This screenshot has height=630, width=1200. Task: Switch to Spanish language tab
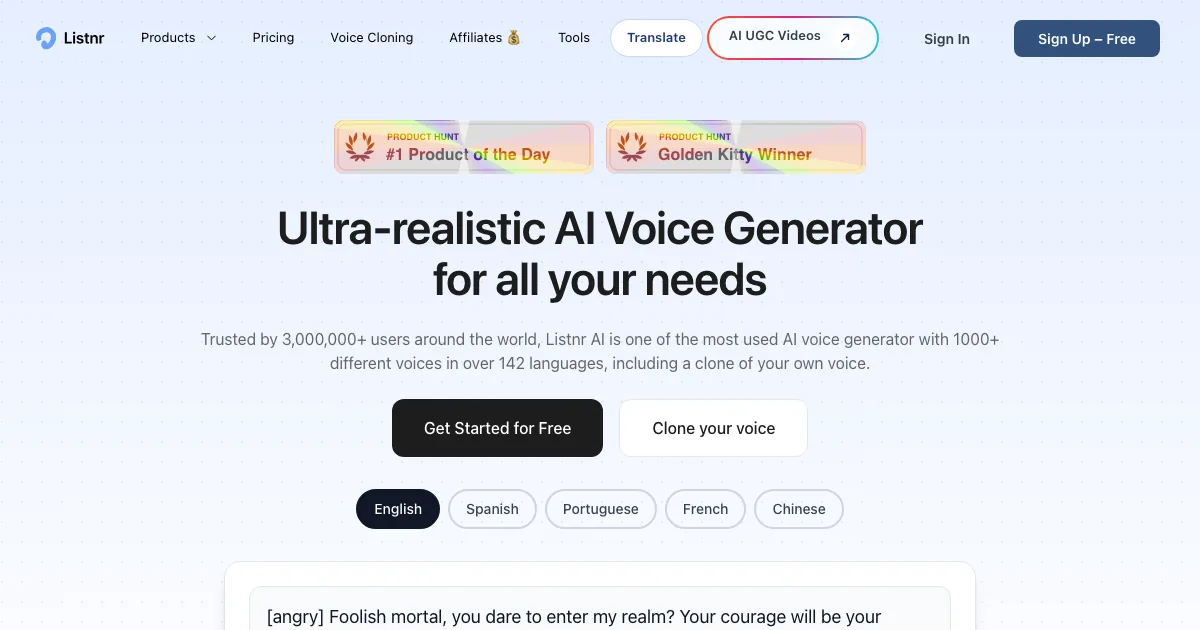[492, 509]
